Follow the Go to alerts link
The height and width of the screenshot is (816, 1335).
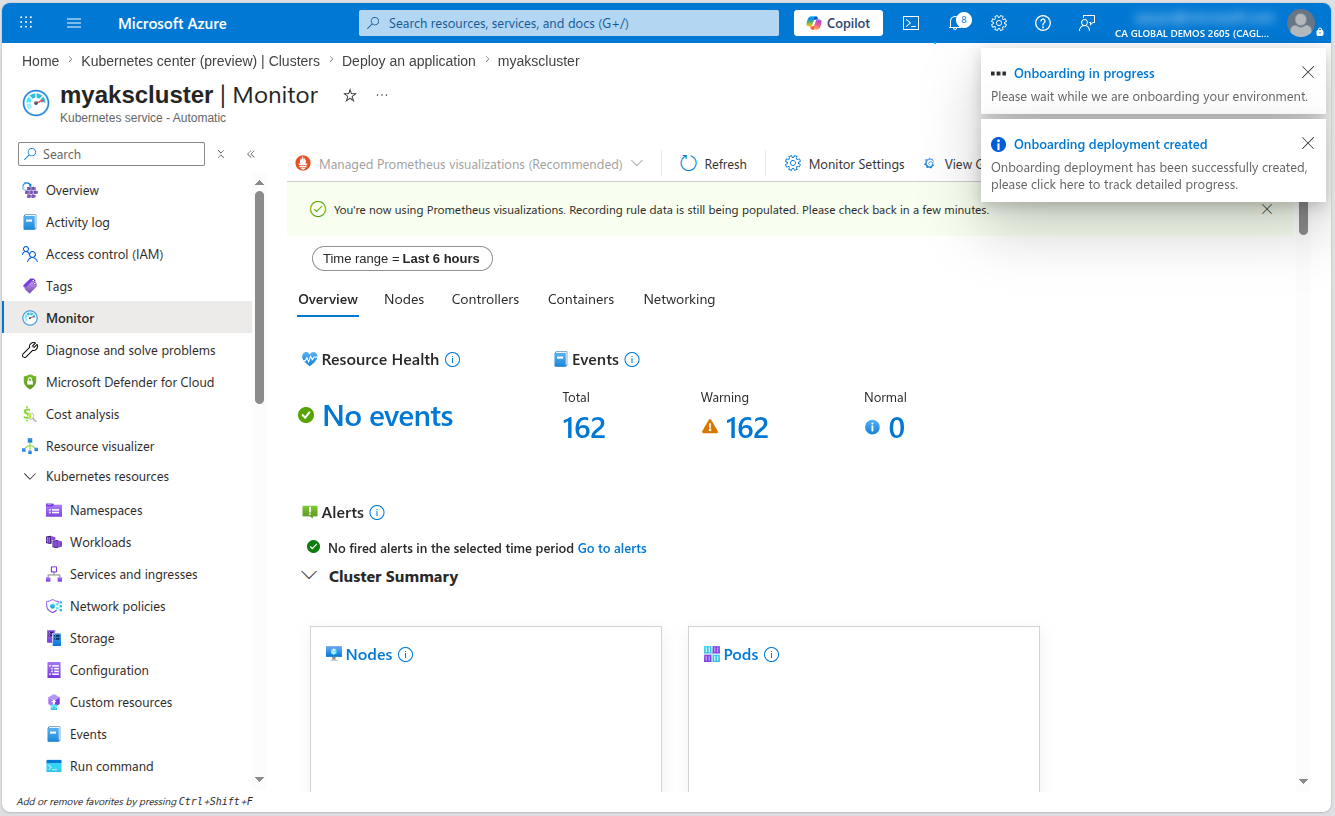612,548
